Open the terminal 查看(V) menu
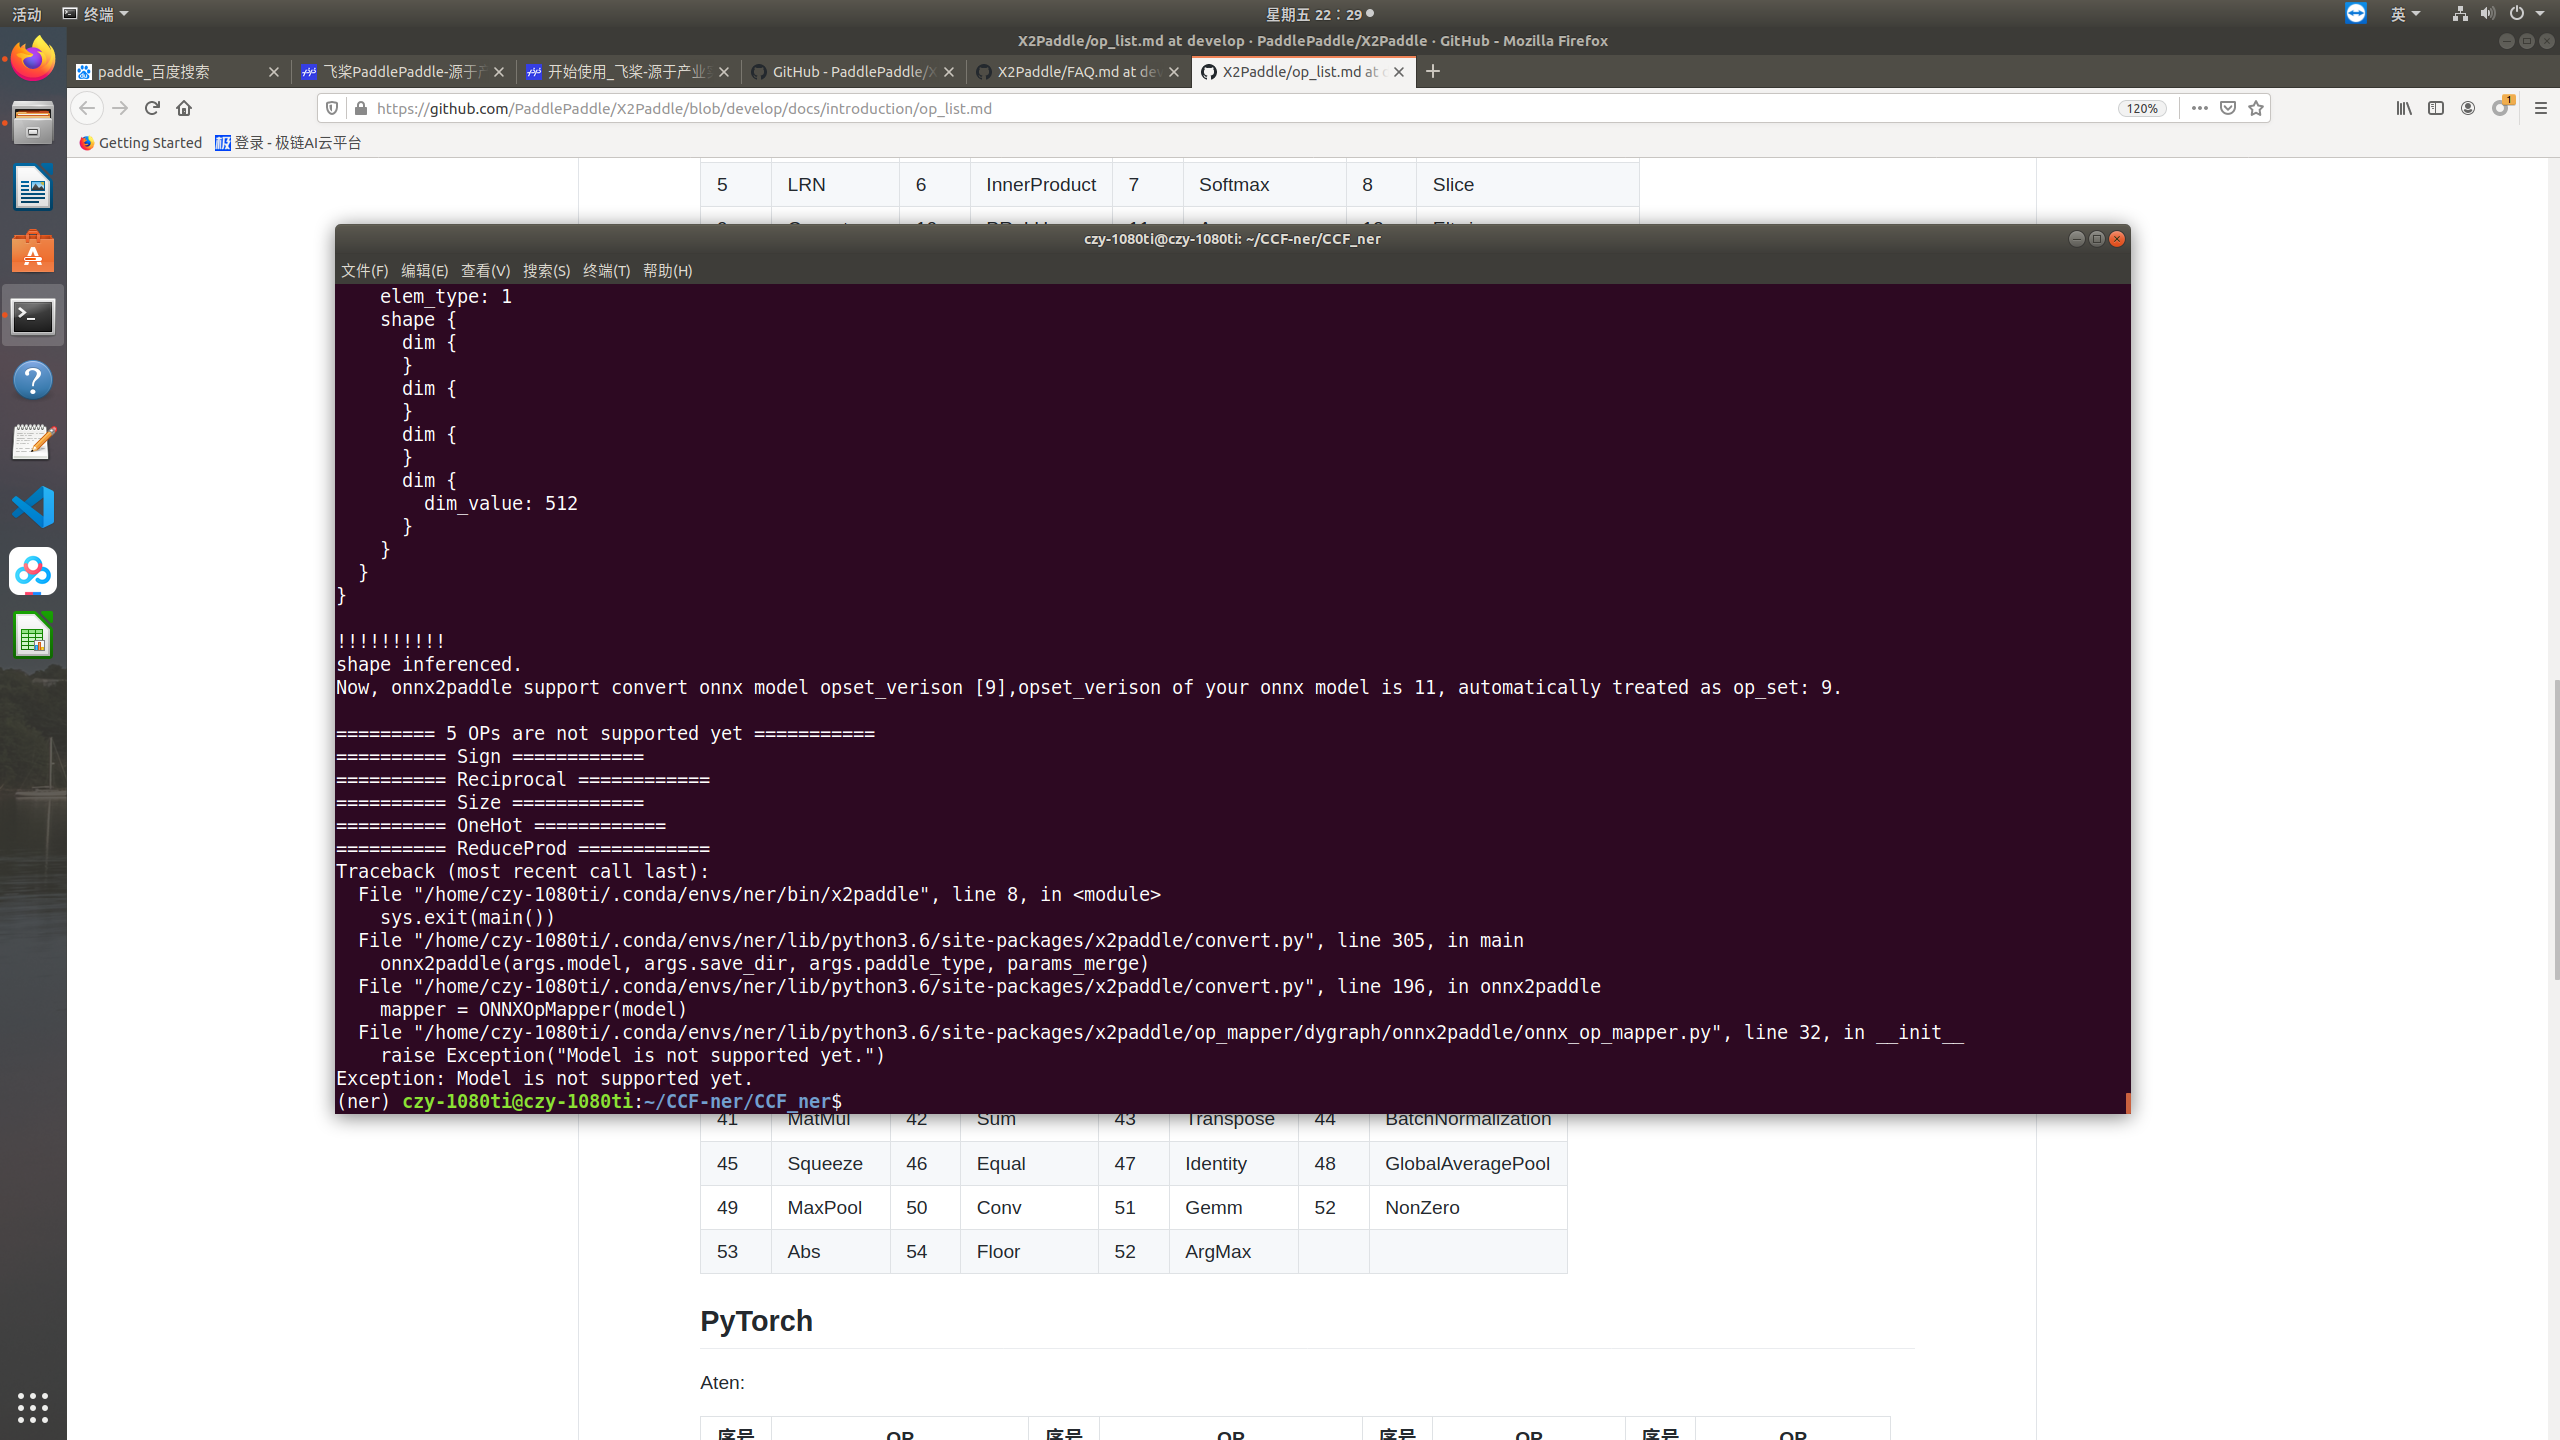The height and width of the screenshot is (1440, 2560). click(485, 271)
